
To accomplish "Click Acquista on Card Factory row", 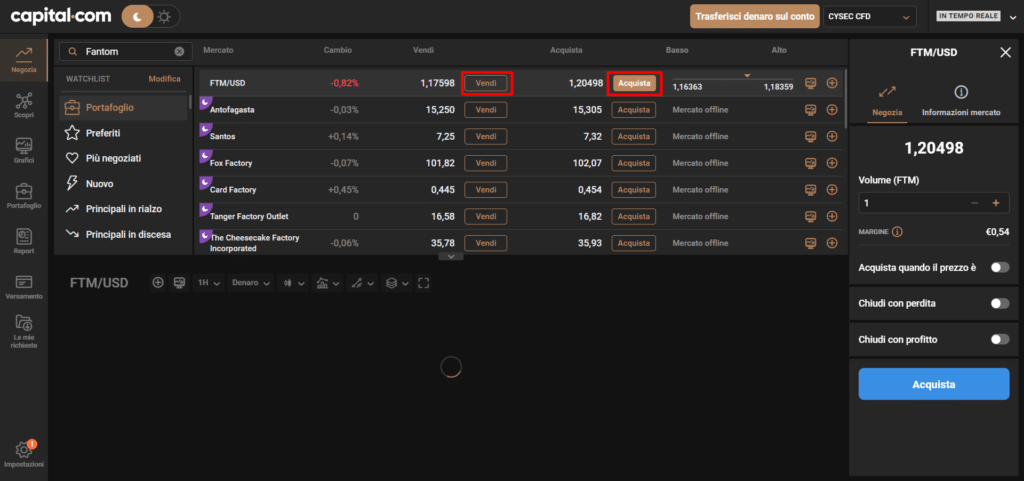I will point(634,189).
